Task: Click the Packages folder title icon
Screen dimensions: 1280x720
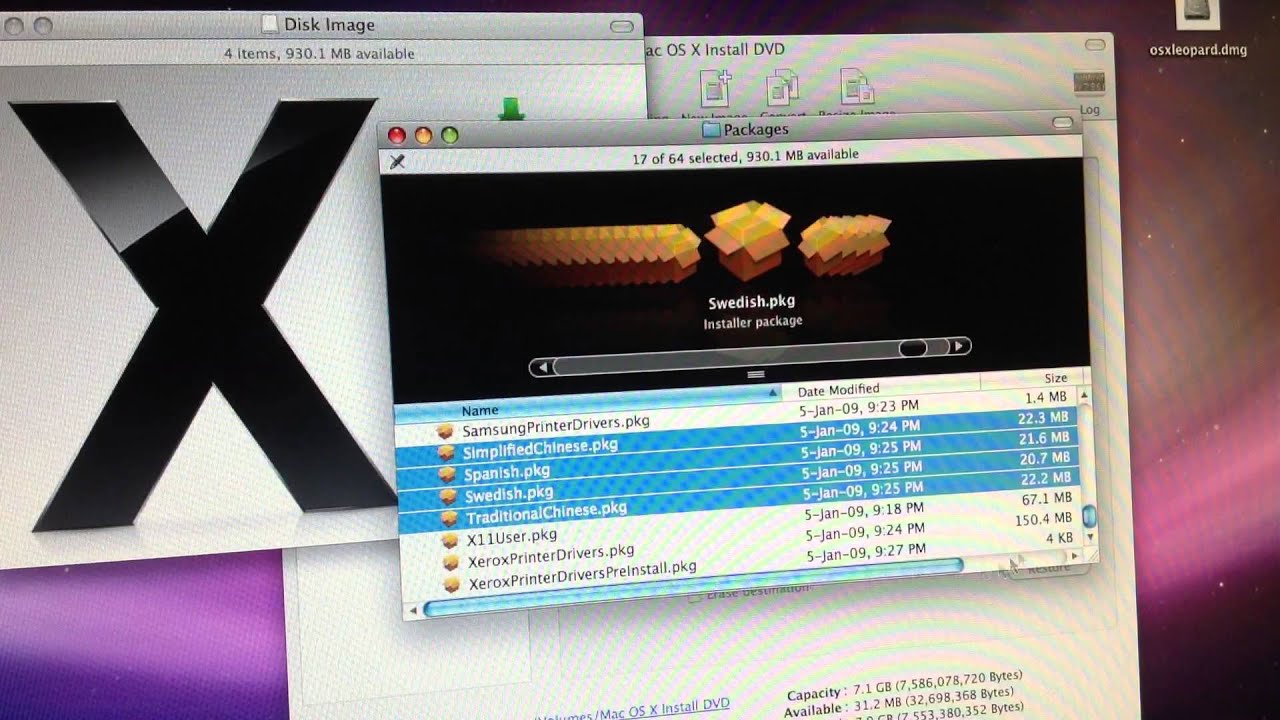Action: [x=711, y=129]
